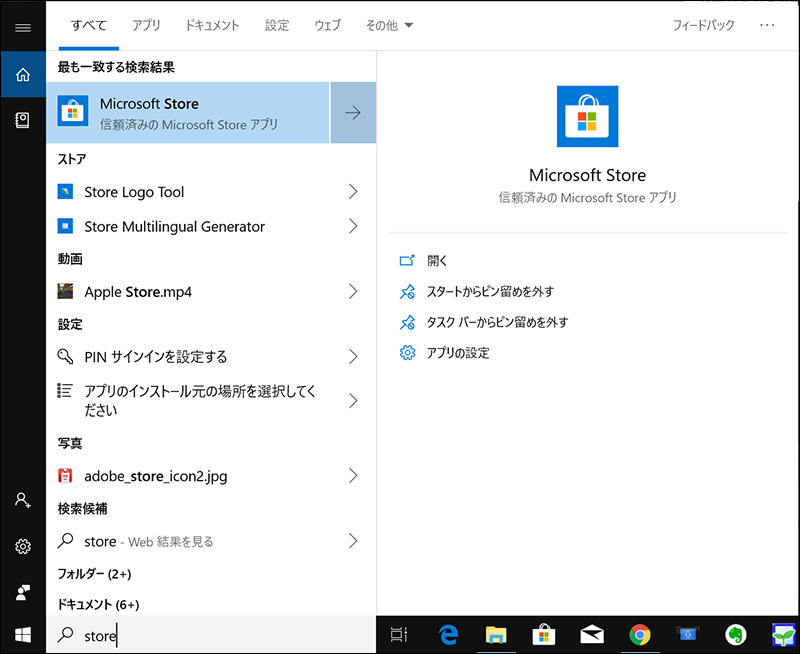800x654 pixels.
Task: Click the Task View taskbar icon
Action: [399, 635]
